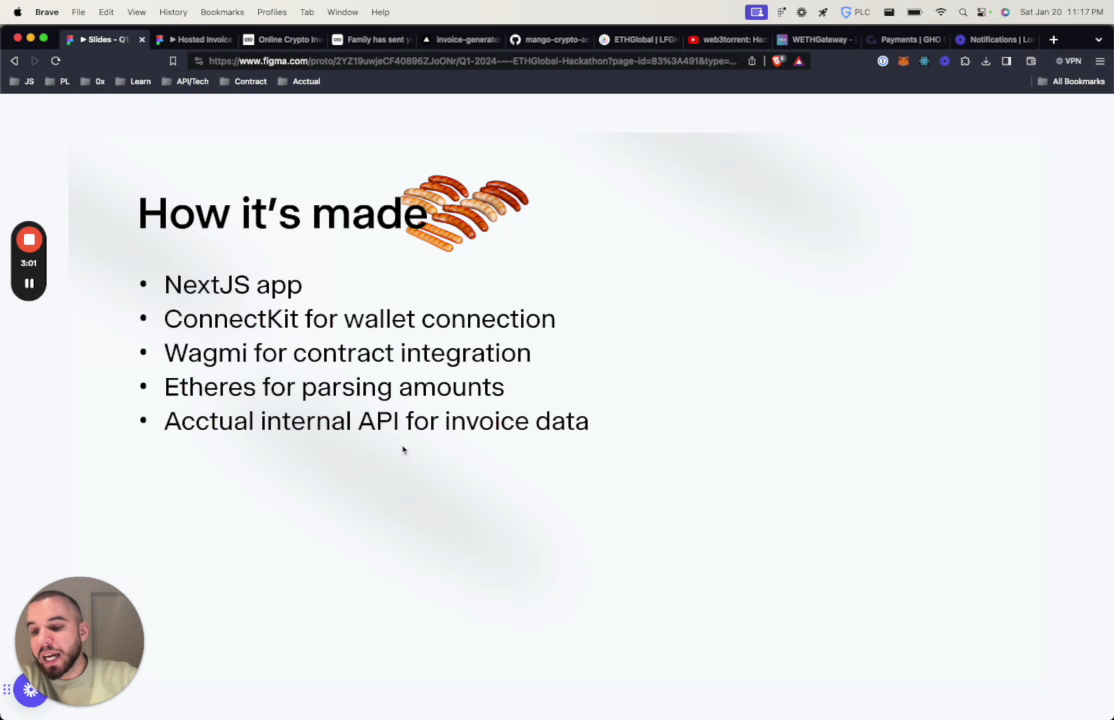Switch to the ETHGlobal tab

click(639, 40)
